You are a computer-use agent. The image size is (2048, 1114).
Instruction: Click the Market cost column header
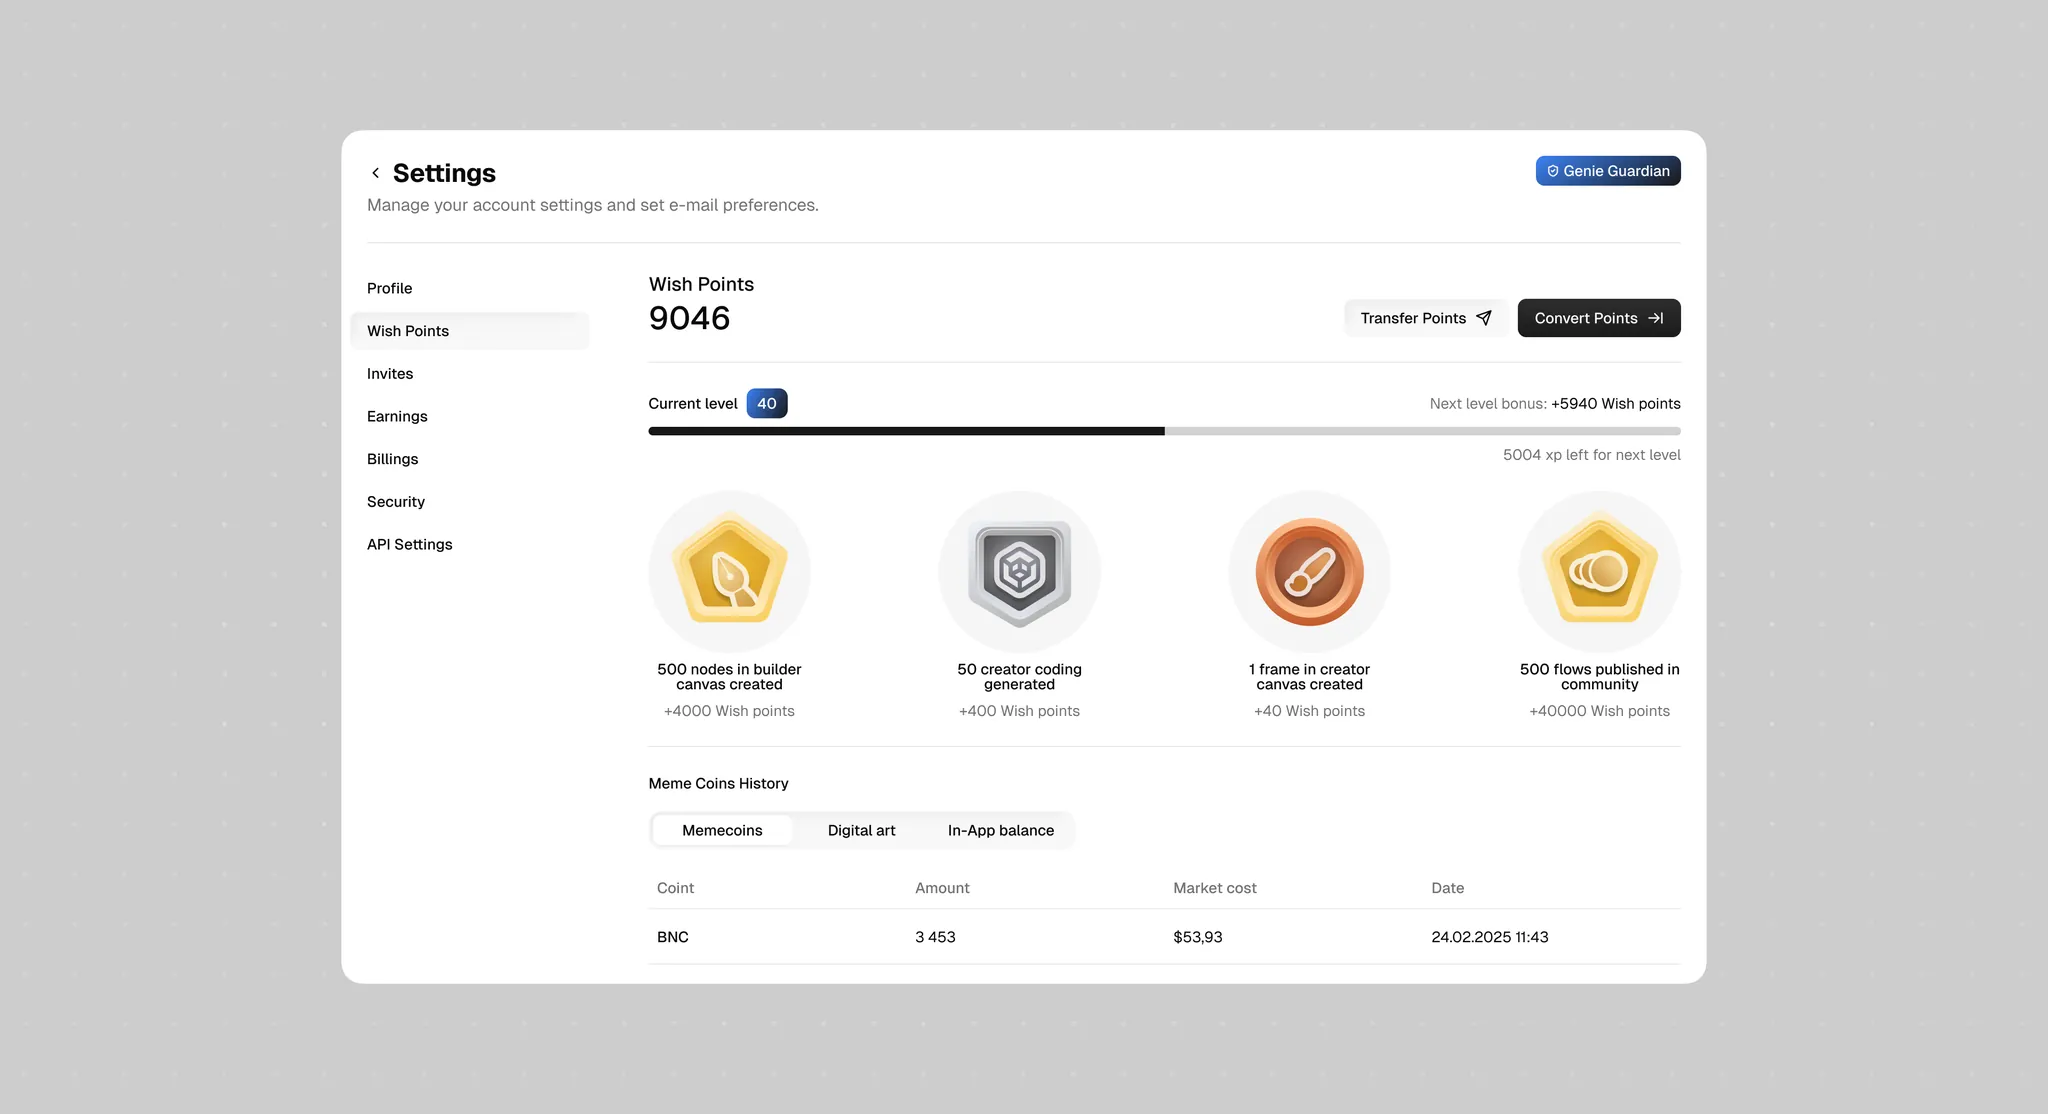pyautogui.click(x=1215, y=888)
